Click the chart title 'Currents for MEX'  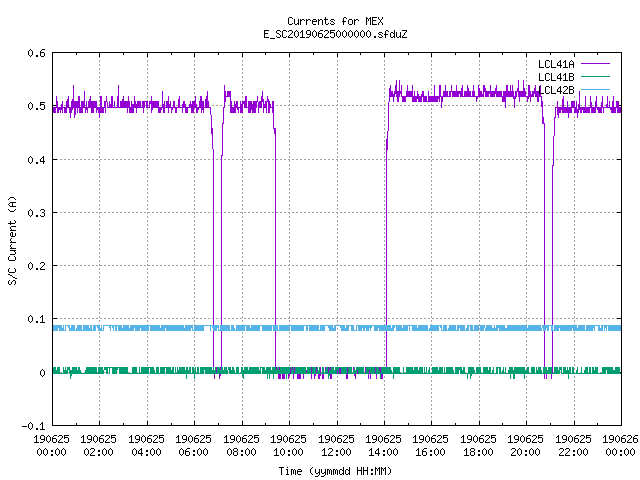(x=335, y=21)
